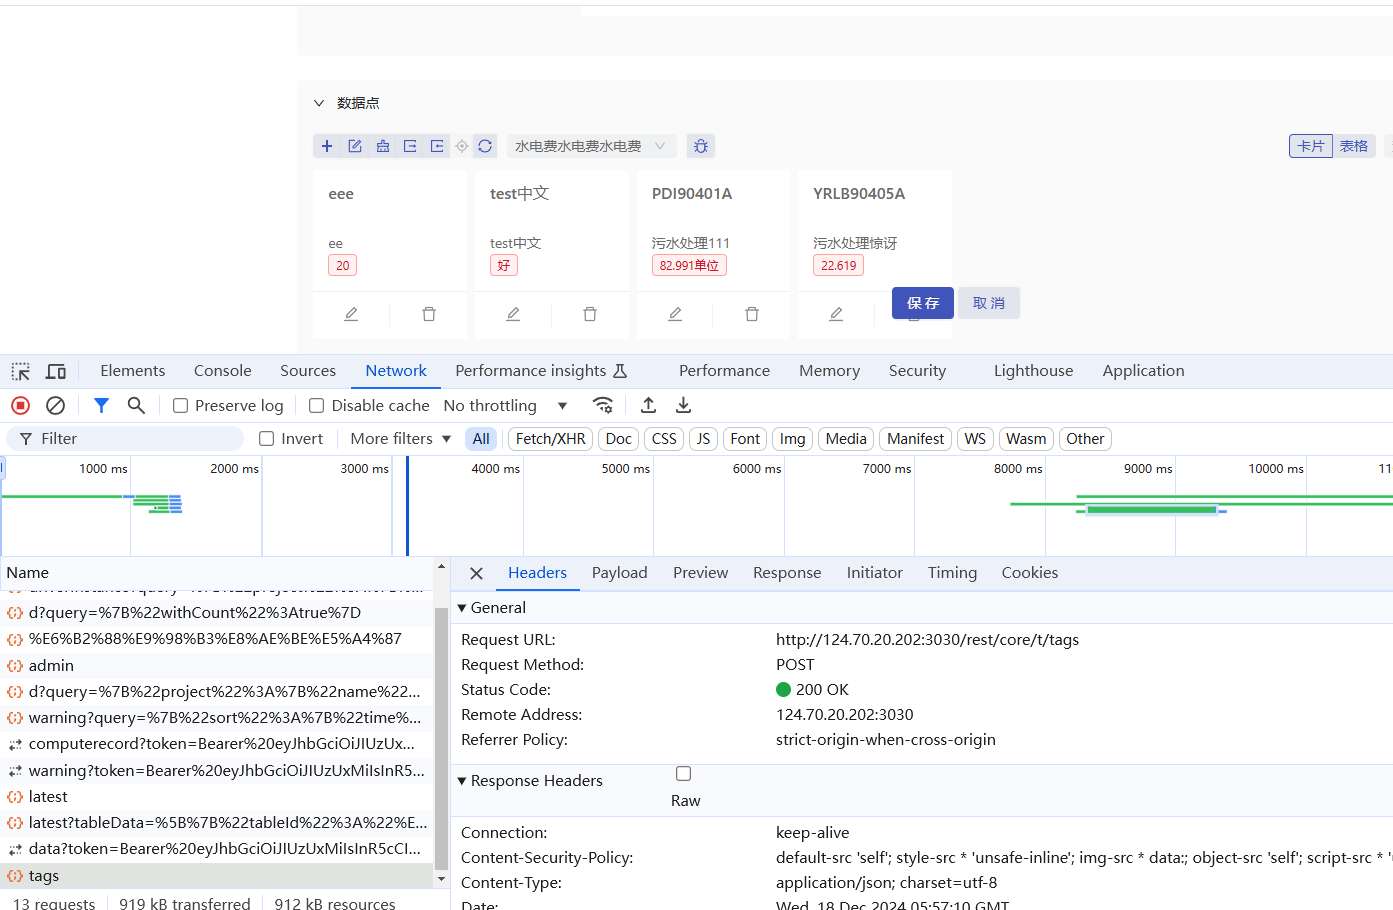Click the 保存 save button

[923, 303]
